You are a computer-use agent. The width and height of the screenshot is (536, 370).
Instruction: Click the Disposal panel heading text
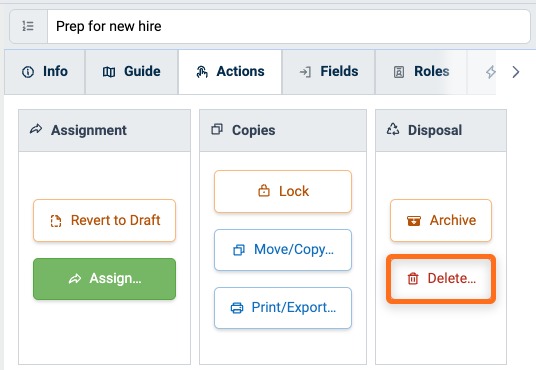click(435, 130)
